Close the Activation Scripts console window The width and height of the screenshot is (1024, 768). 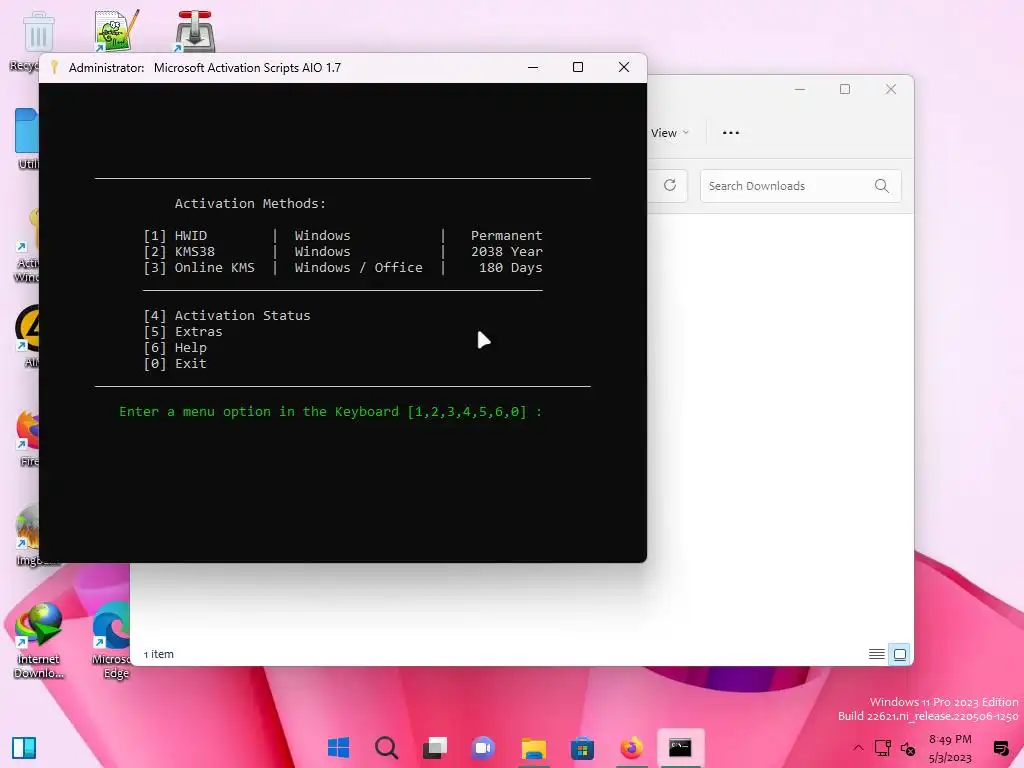[x=624, y=67]
